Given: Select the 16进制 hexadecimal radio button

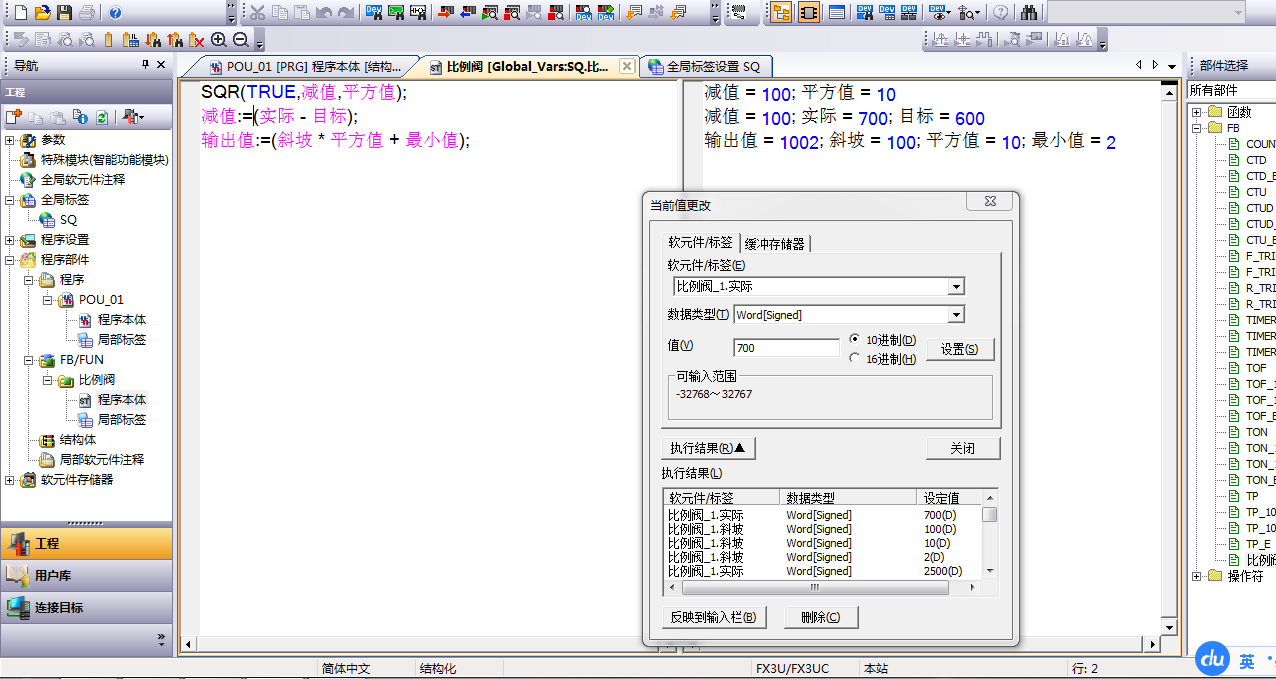Looking at the screenshot, I should 854,358.
